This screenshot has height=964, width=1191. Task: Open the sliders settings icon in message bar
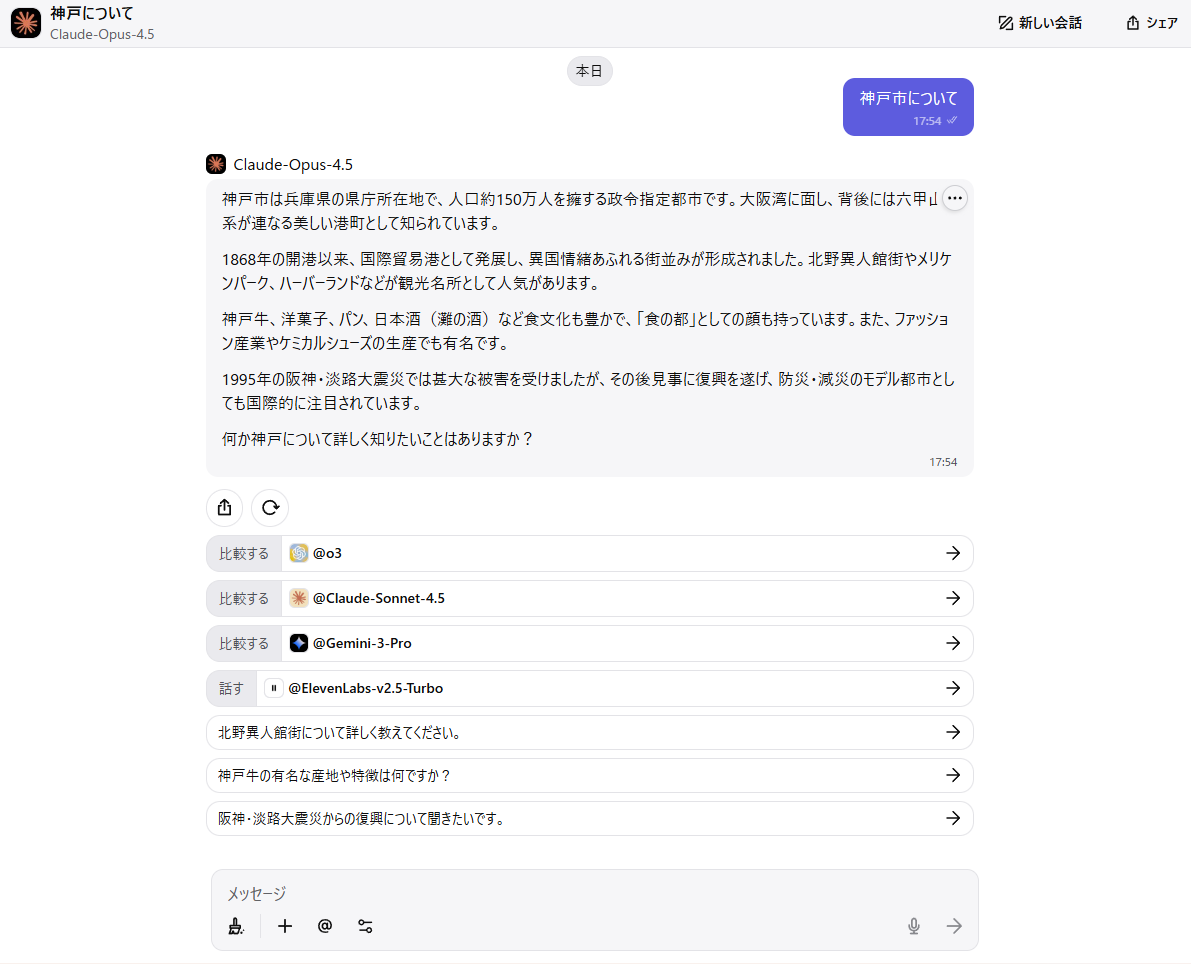(x=365, y=926)
